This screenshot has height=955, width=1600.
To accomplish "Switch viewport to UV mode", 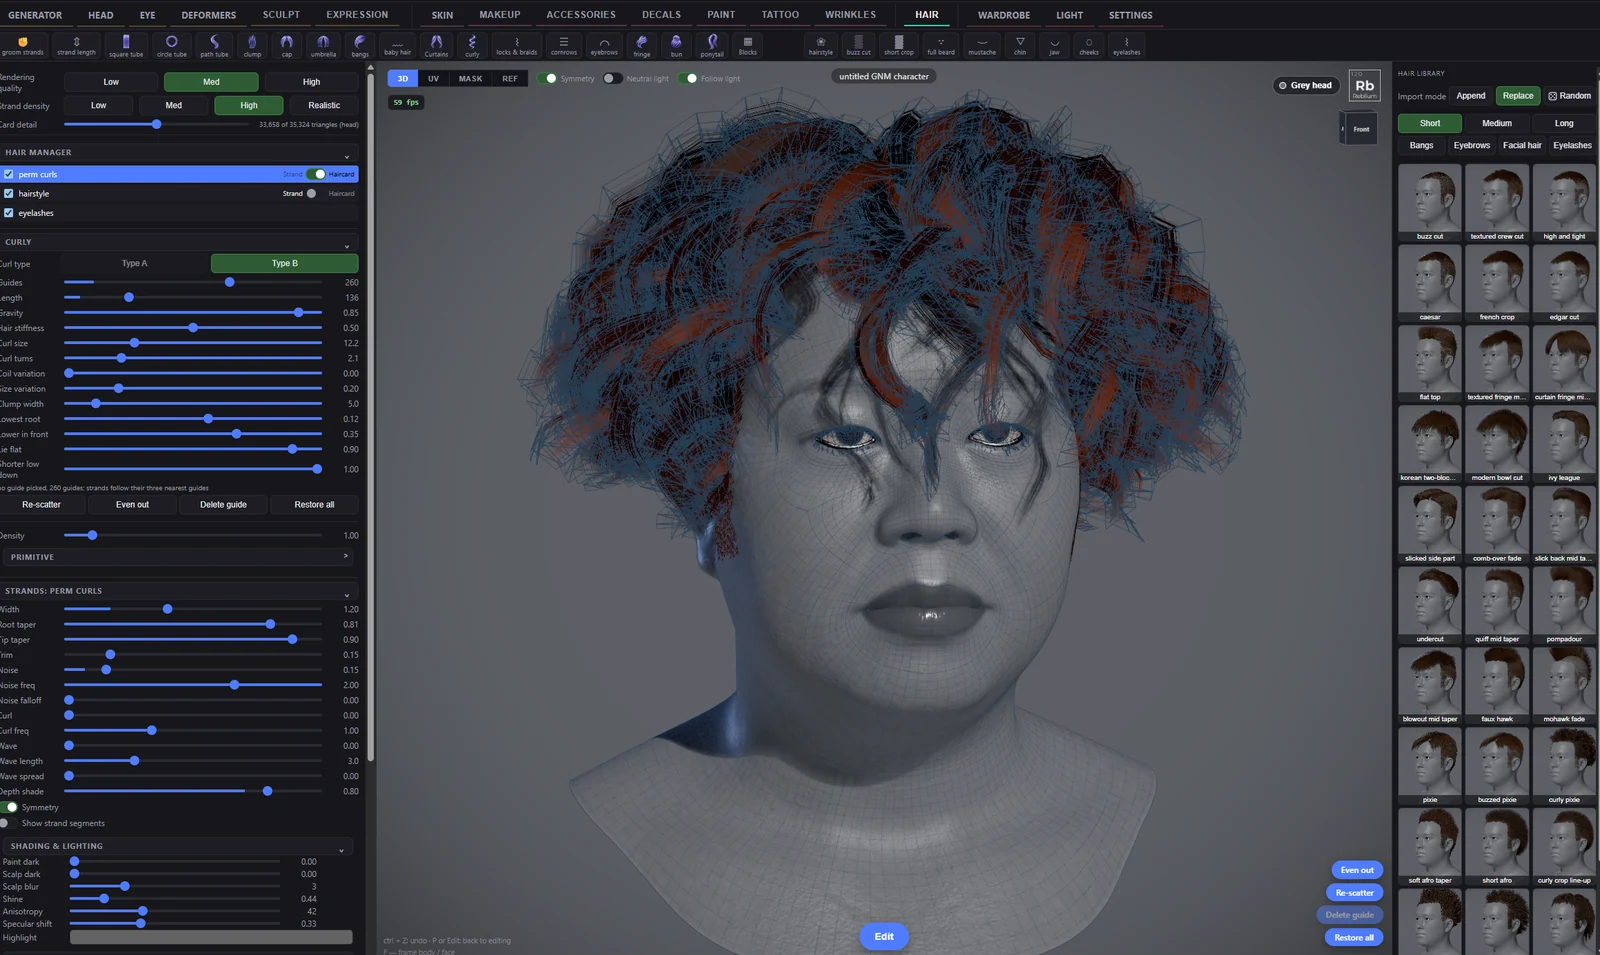I will [x=433, y=78].
